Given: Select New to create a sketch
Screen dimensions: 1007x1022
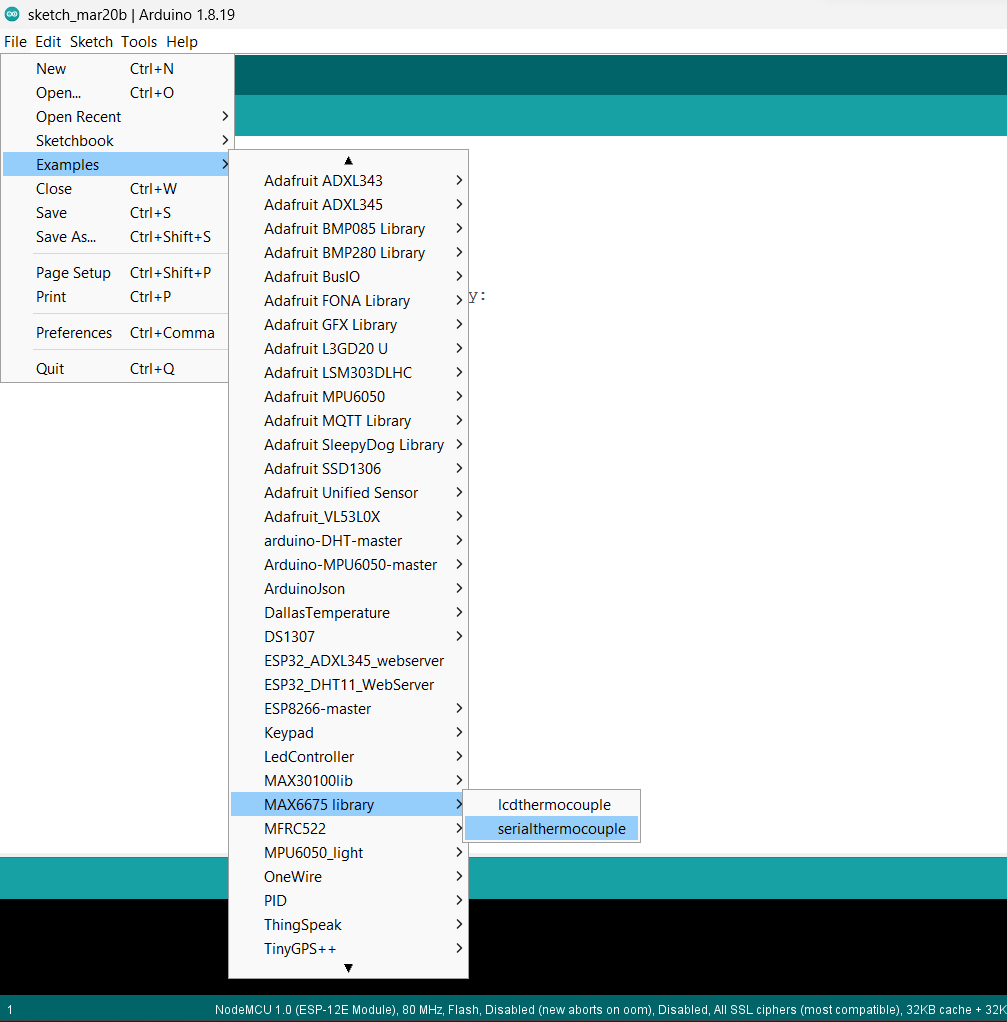Looking at the screenshot, I should [x=50, y=68].
